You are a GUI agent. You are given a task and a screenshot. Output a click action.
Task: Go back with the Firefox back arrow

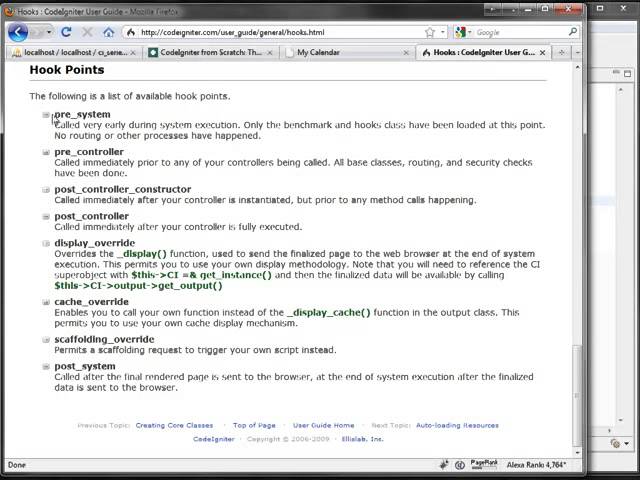18,32
